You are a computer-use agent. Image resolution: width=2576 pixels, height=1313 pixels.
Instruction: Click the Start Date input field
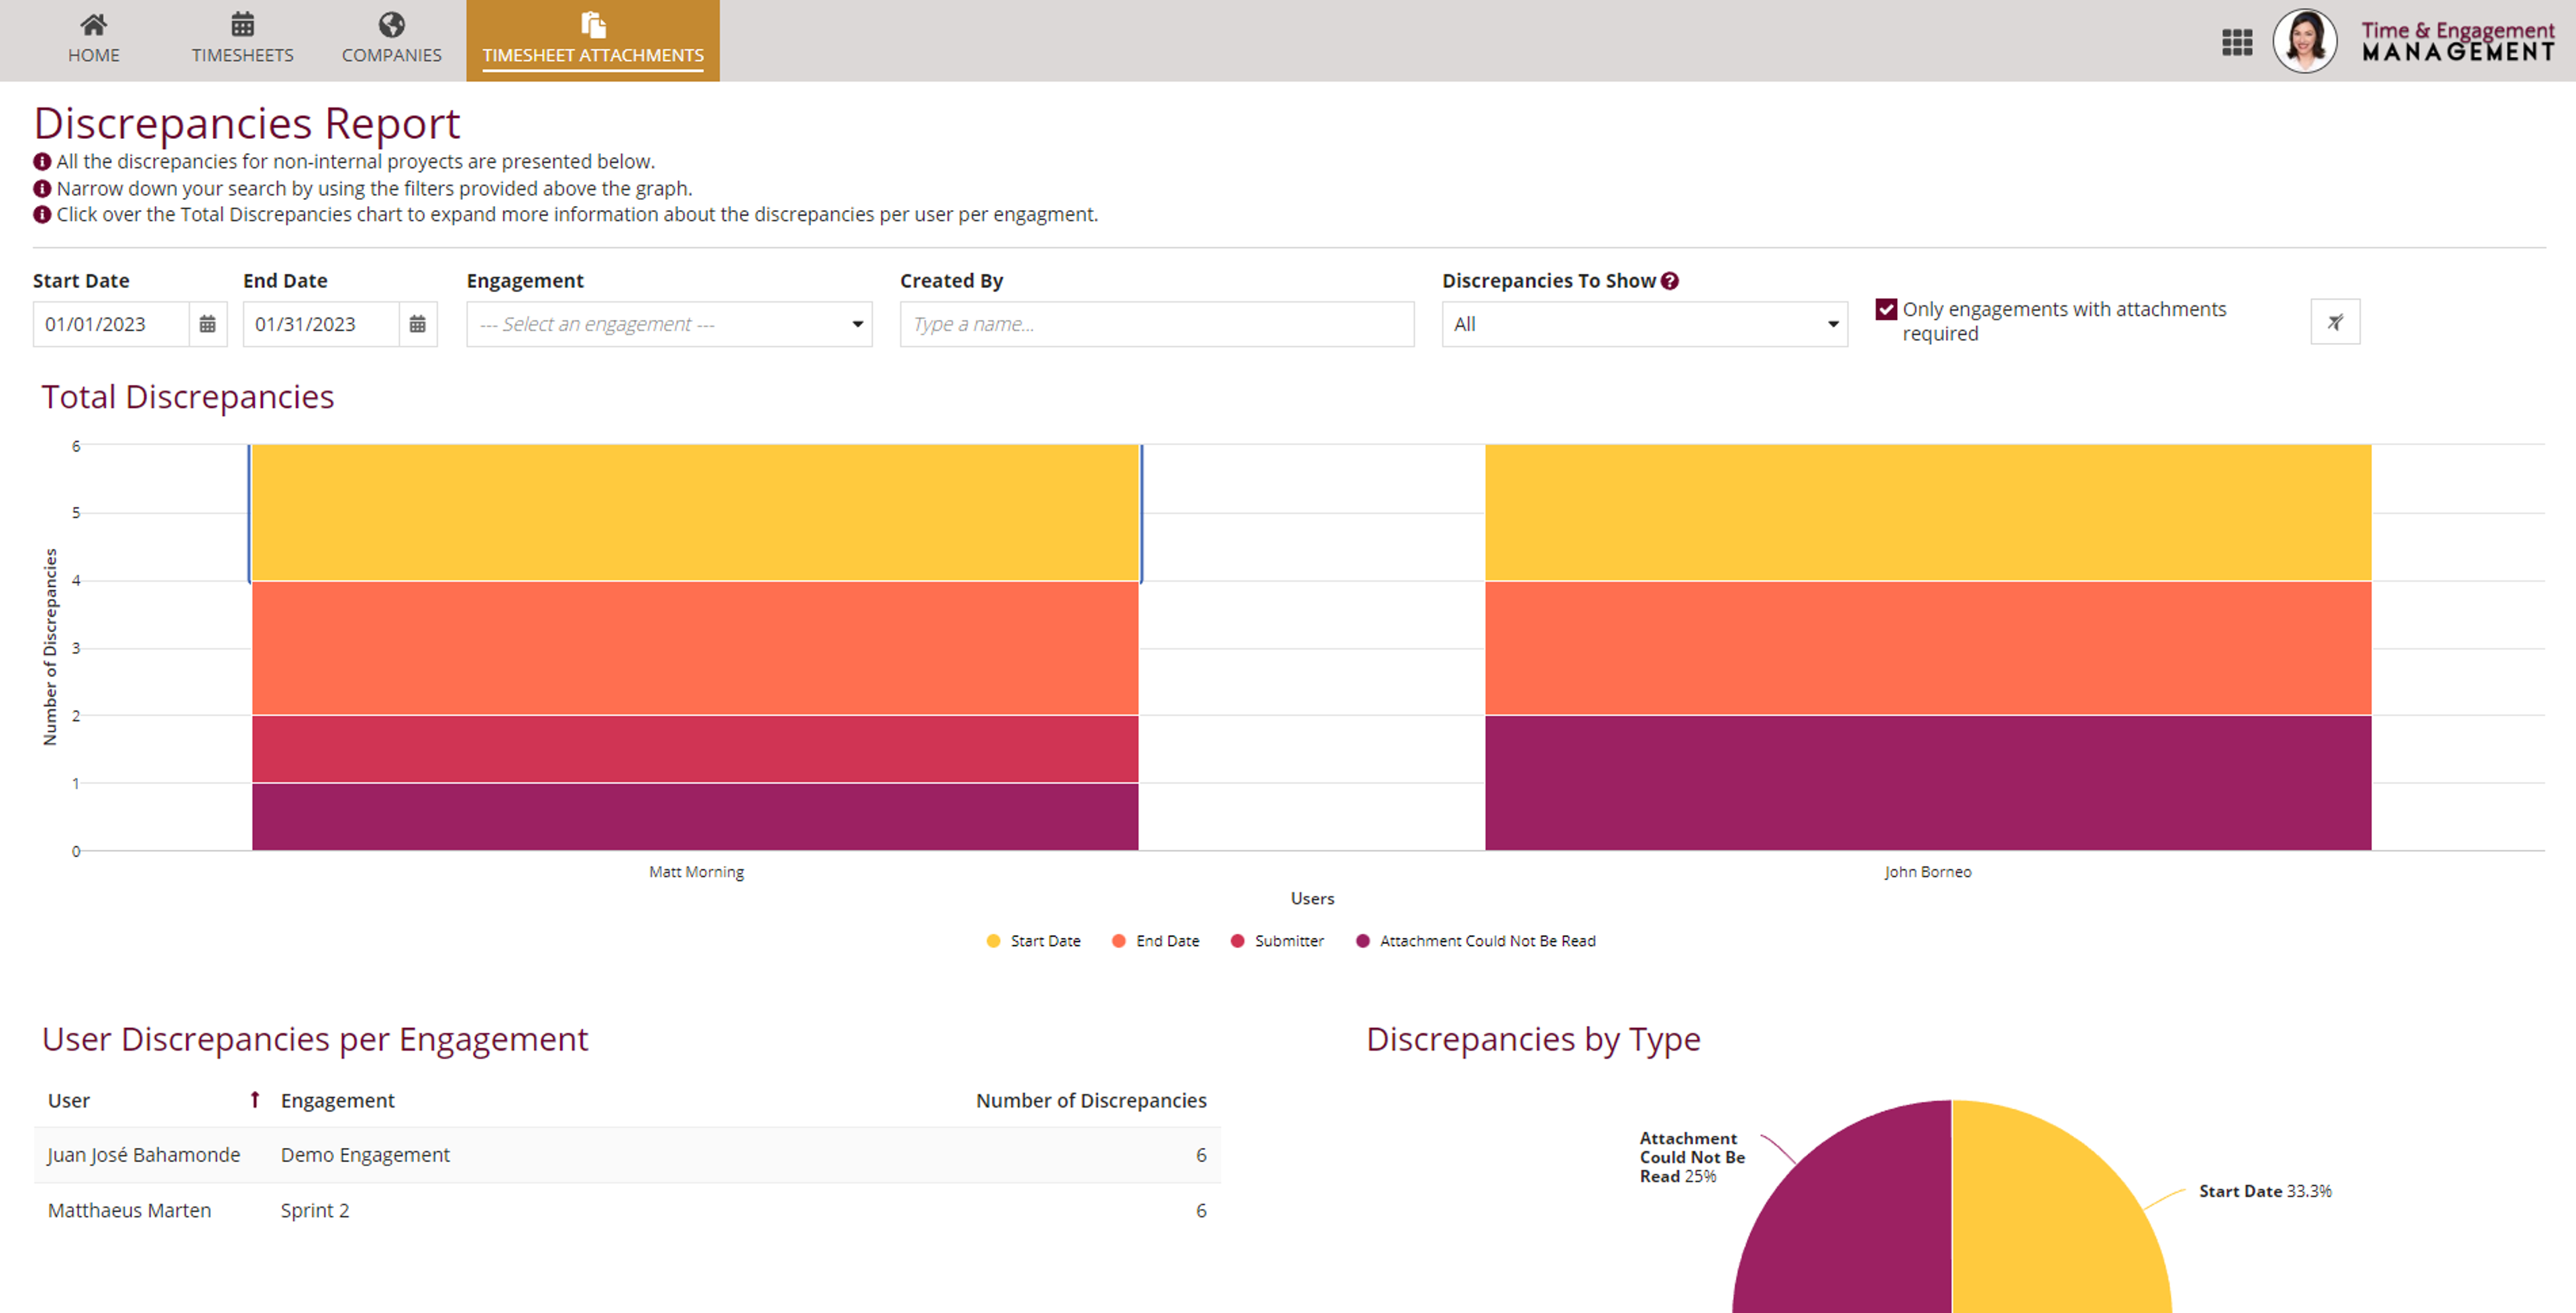111,324
